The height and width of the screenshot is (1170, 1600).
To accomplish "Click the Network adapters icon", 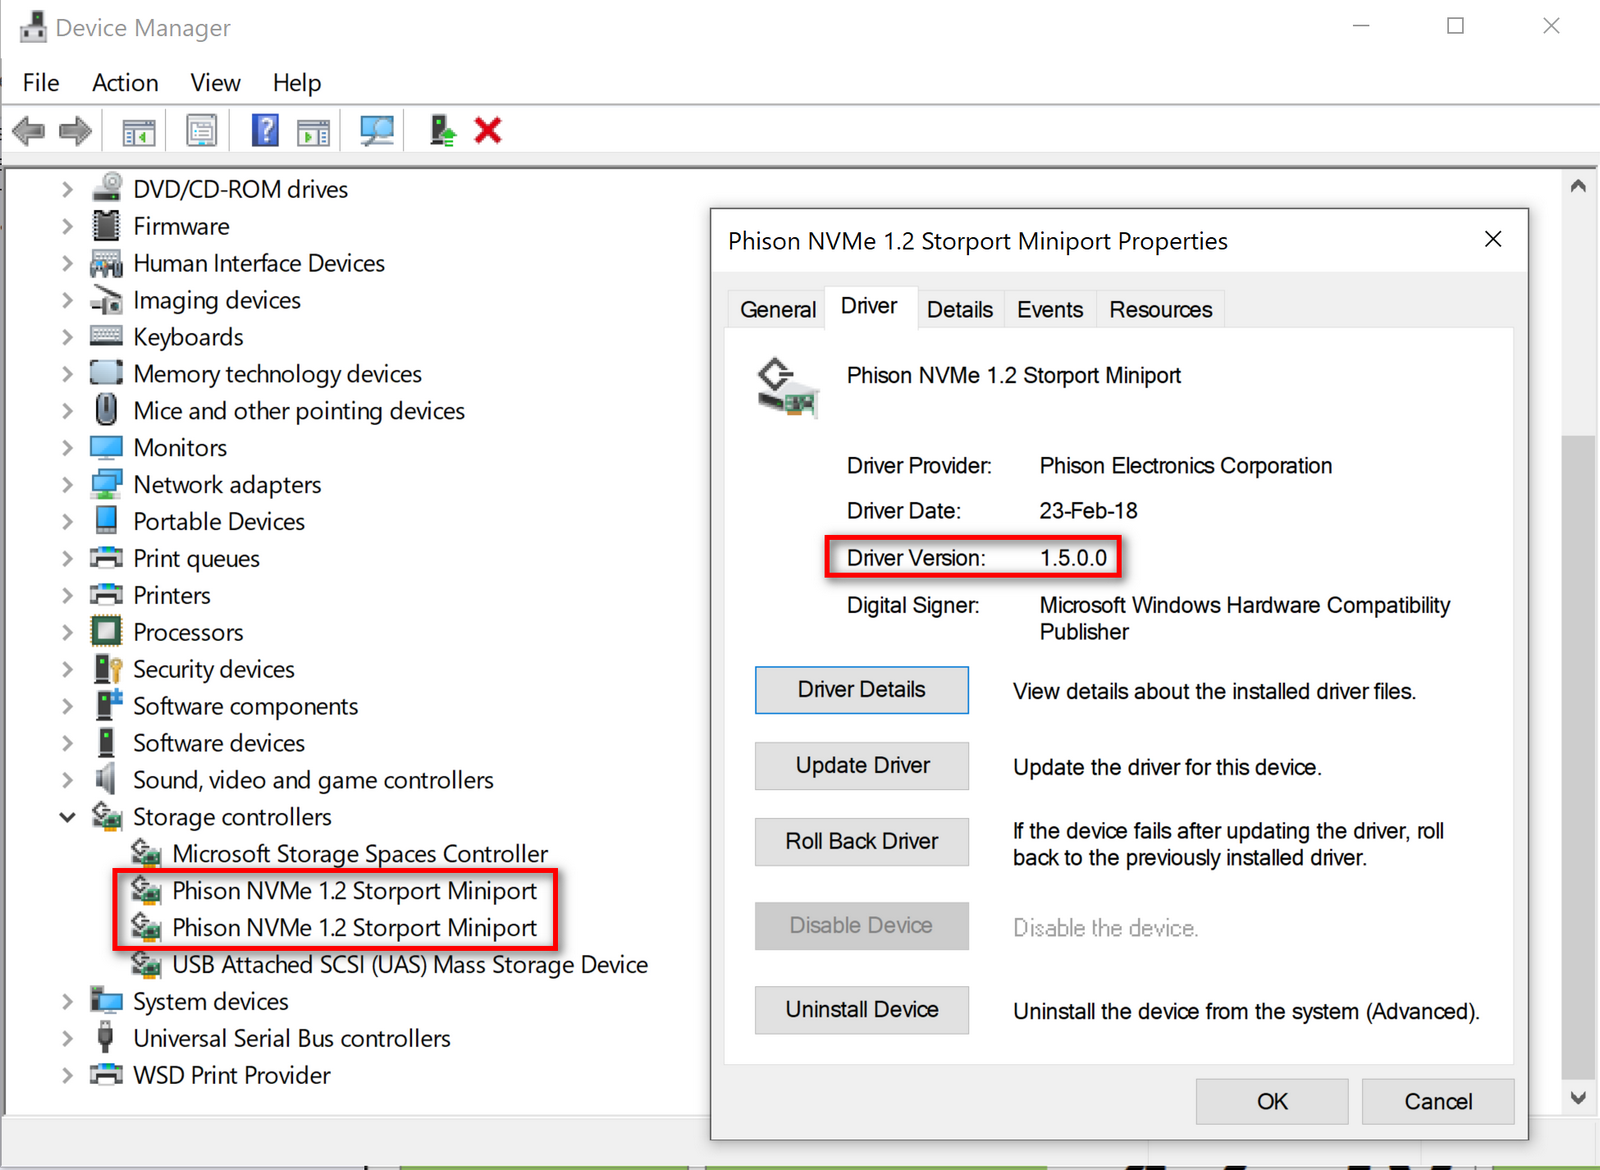I will [106, 484].
